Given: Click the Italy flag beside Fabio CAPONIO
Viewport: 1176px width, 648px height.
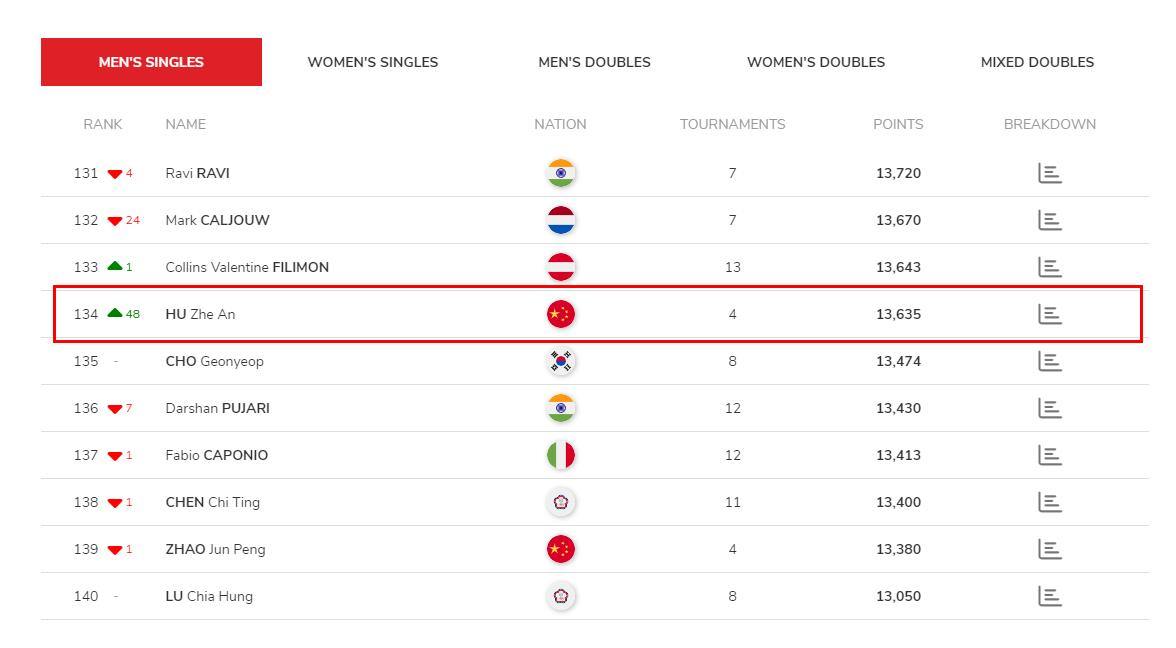Looking at the screenshot, I should coord(561,455).
